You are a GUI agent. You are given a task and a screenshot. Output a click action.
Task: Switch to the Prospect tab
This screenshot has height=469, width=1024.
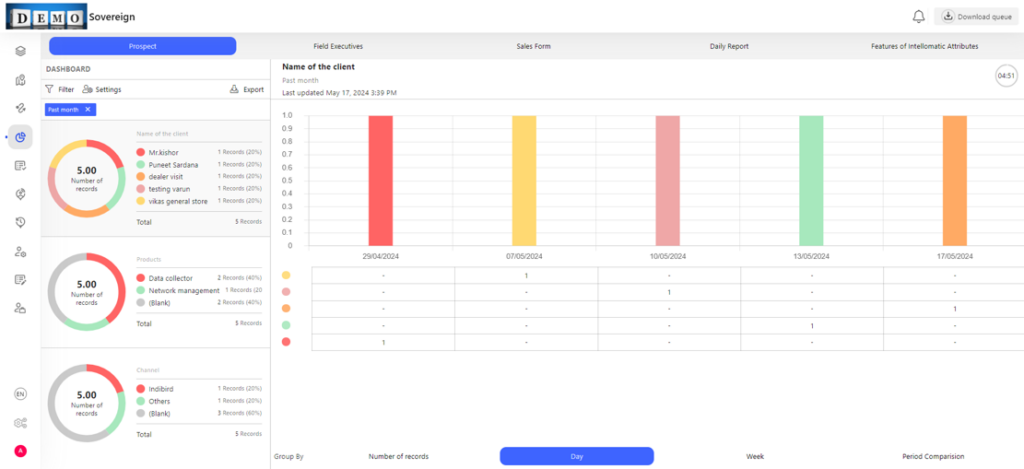pyautogui.click(x=142, y=46)
